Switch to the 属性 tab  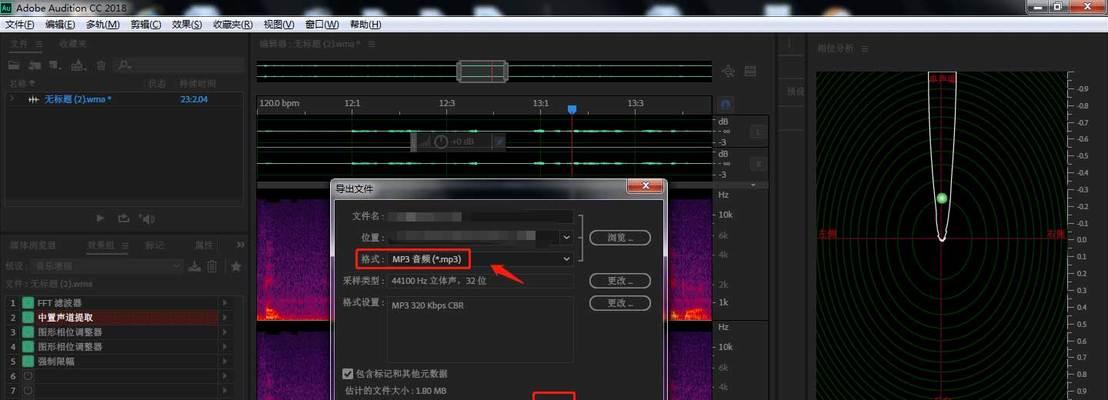(x=204, y=245)
